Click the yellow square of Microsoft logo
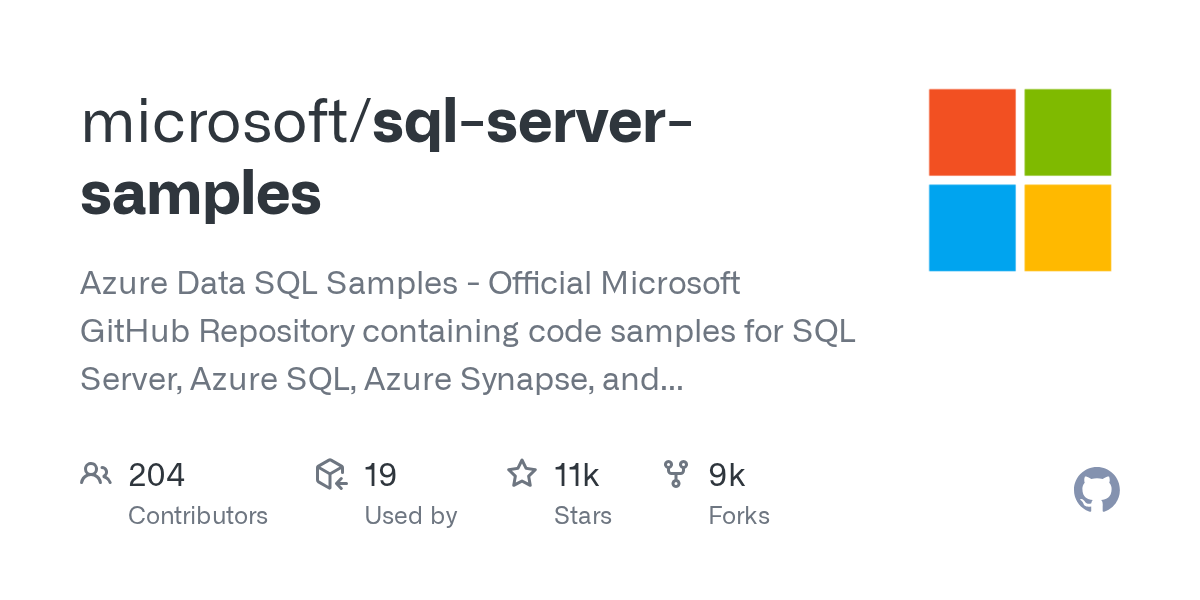The width and height of the screenshot is (1200, 600). pyautogui.click(x=1068, y=228)
